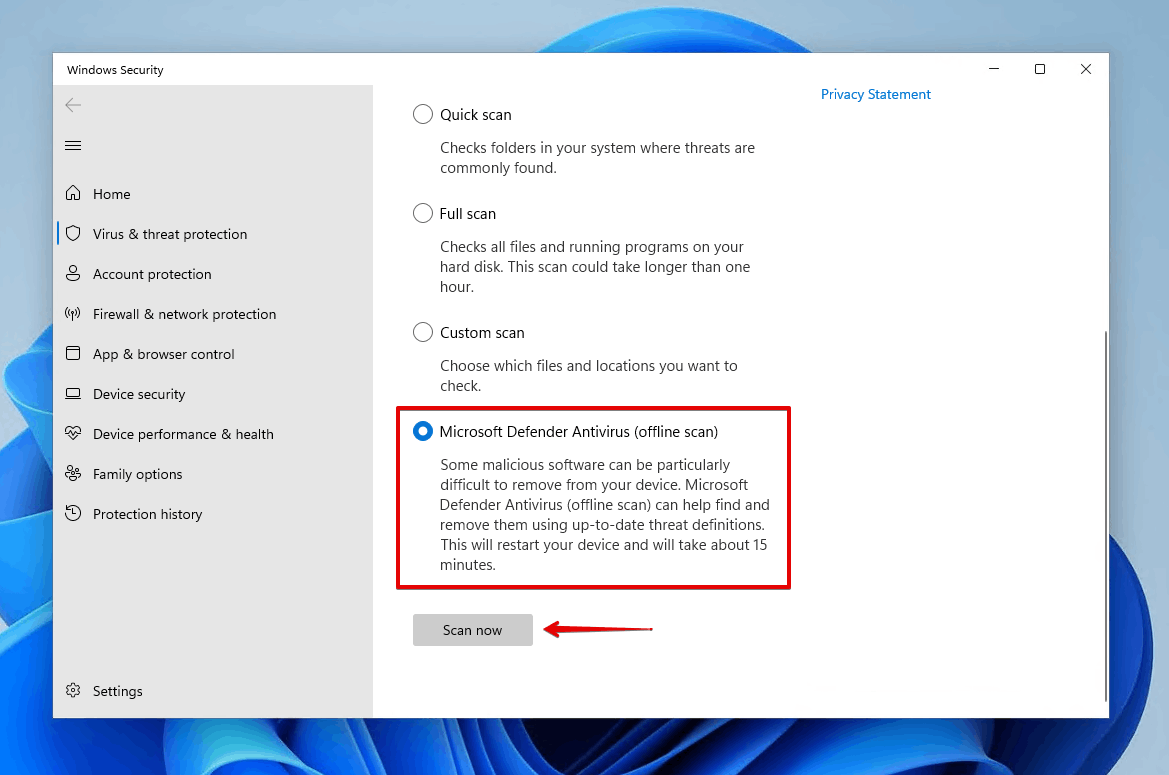Click the Device performance & health heart icon

pos(73,433)
